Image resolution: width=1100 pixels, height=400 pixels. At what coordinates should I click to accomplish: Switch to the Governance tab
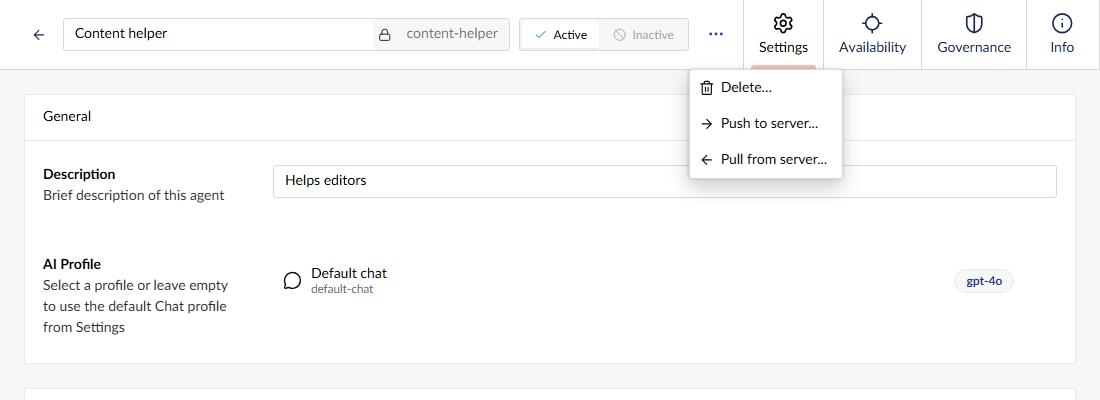pyautogui.click(x=974, y=34)
